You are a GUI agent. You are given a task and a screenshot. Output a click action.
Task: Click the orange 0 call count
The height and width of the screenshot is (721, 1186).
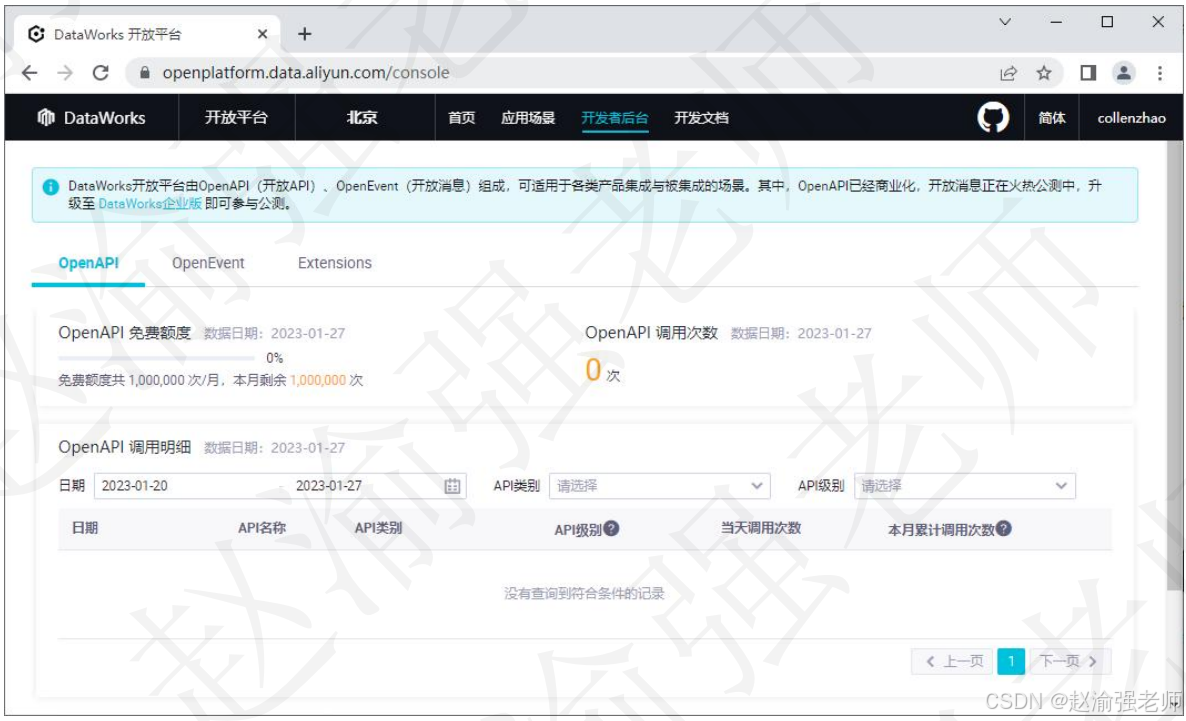pos(593,370)
